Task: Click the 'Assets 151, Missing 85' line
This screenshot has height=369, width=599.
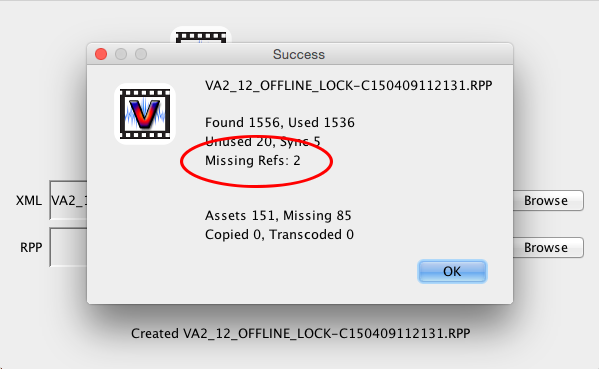Action: coord(278,216)
